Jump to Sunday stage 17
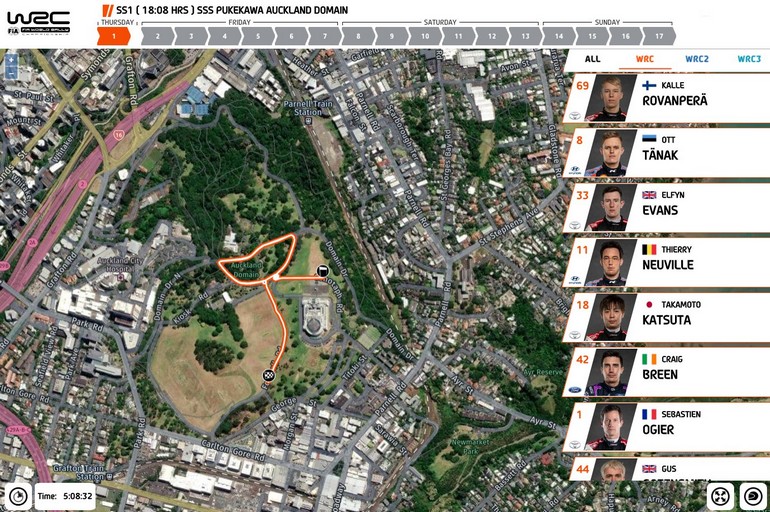 659,36
